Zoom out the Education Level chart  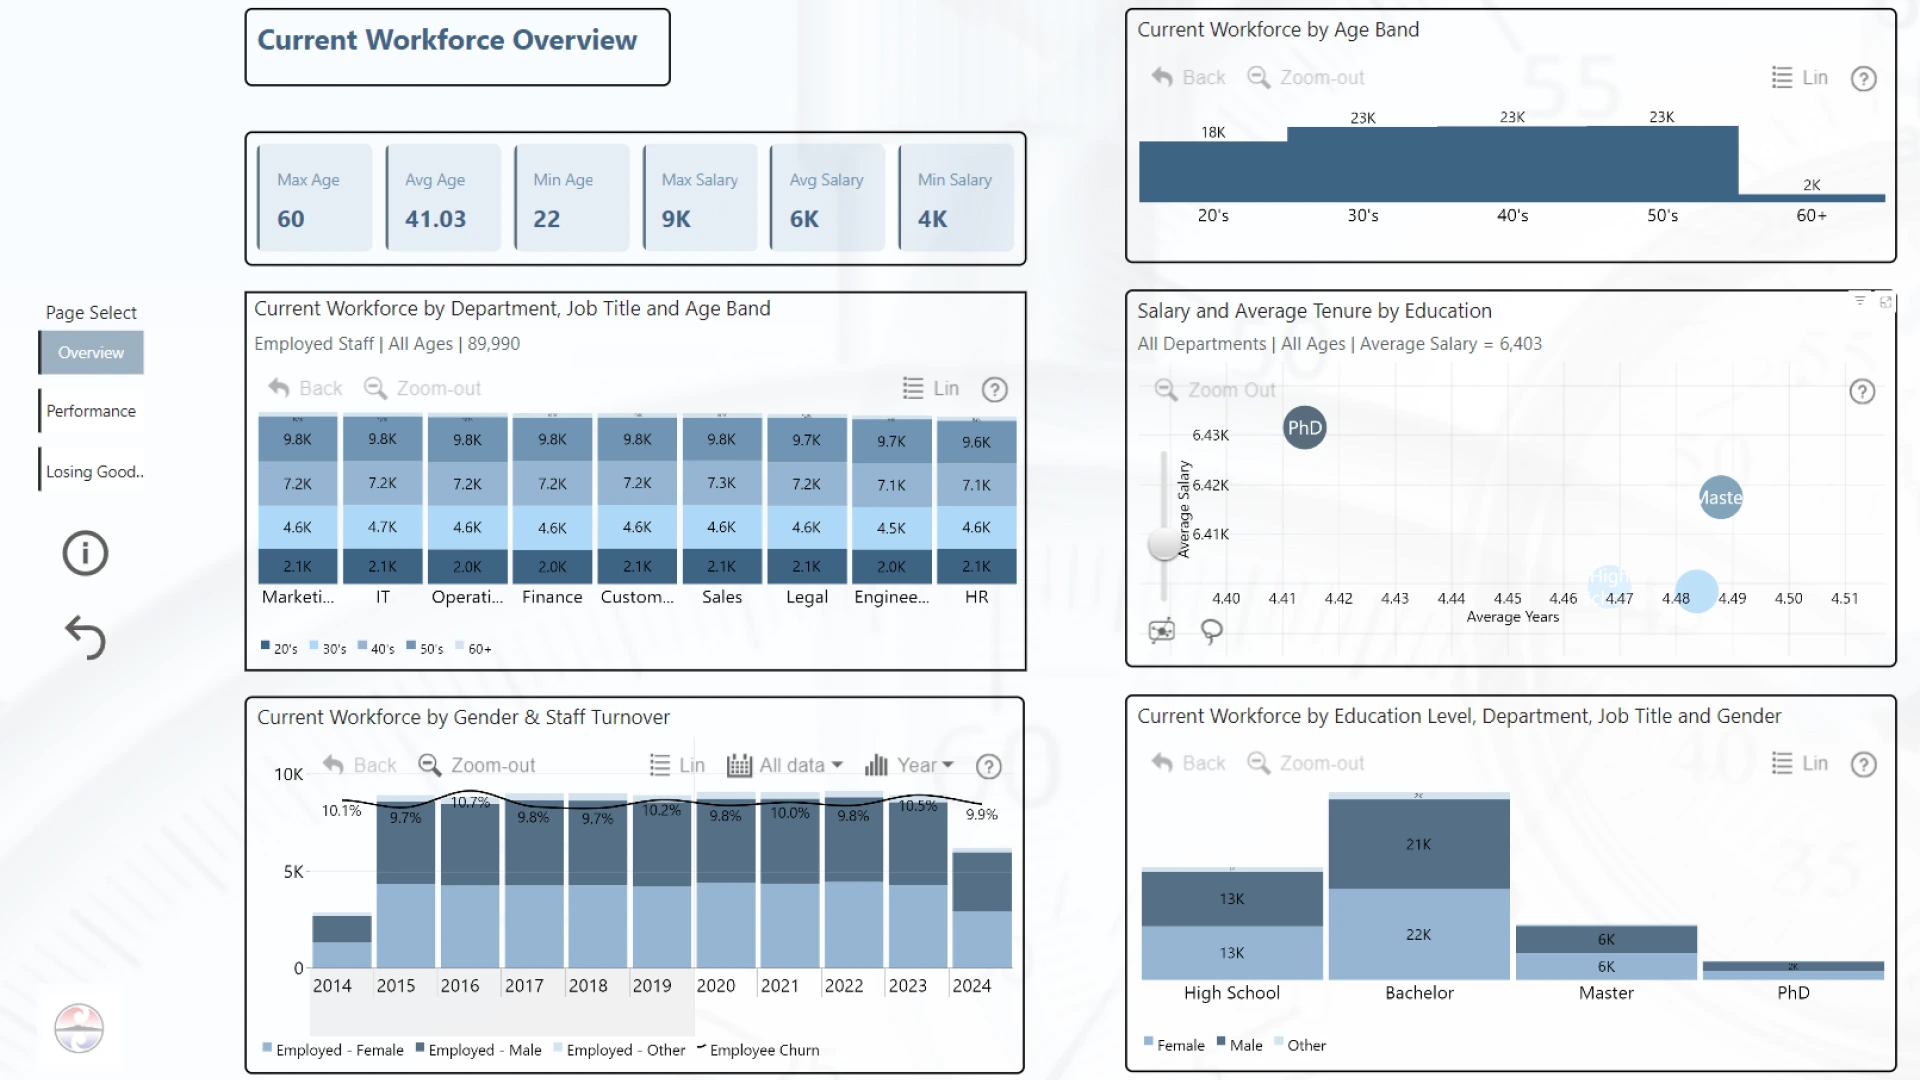[x=1306, y=763]
